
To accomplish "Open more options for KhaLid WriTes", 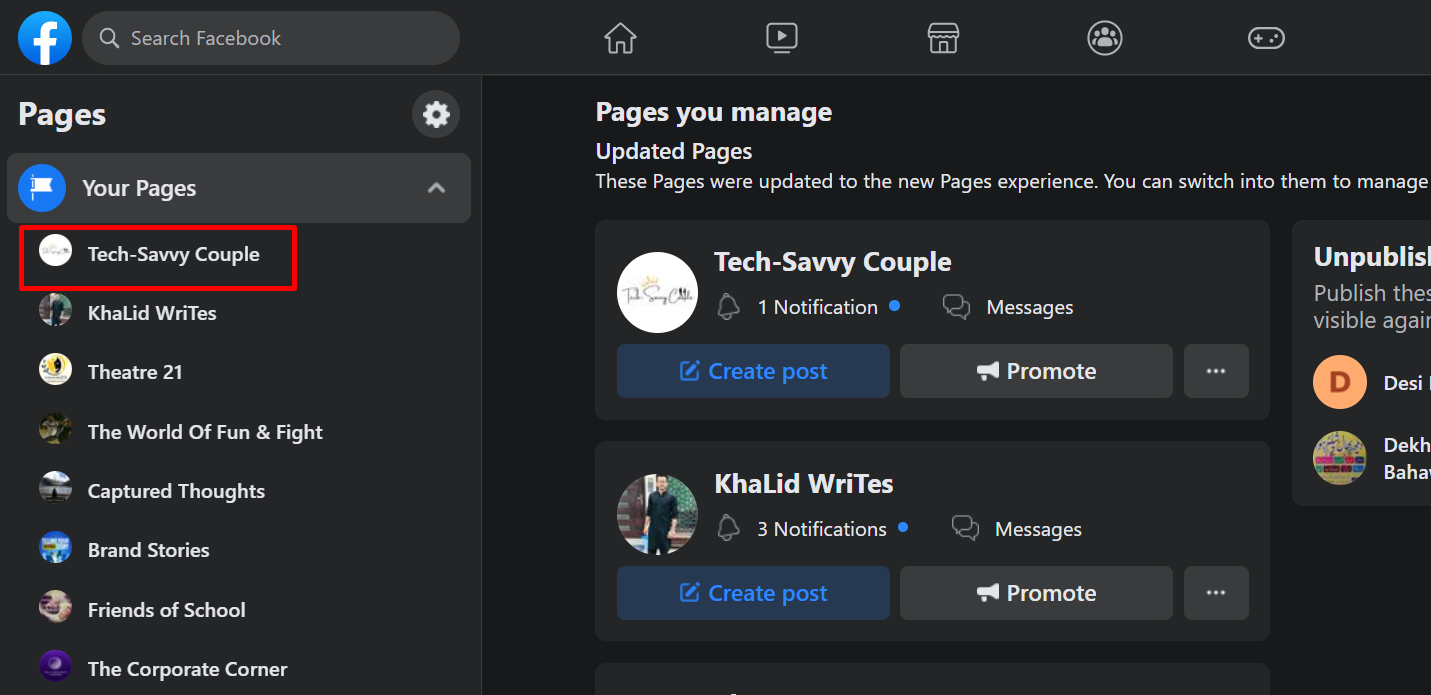I will point(1216,593).
